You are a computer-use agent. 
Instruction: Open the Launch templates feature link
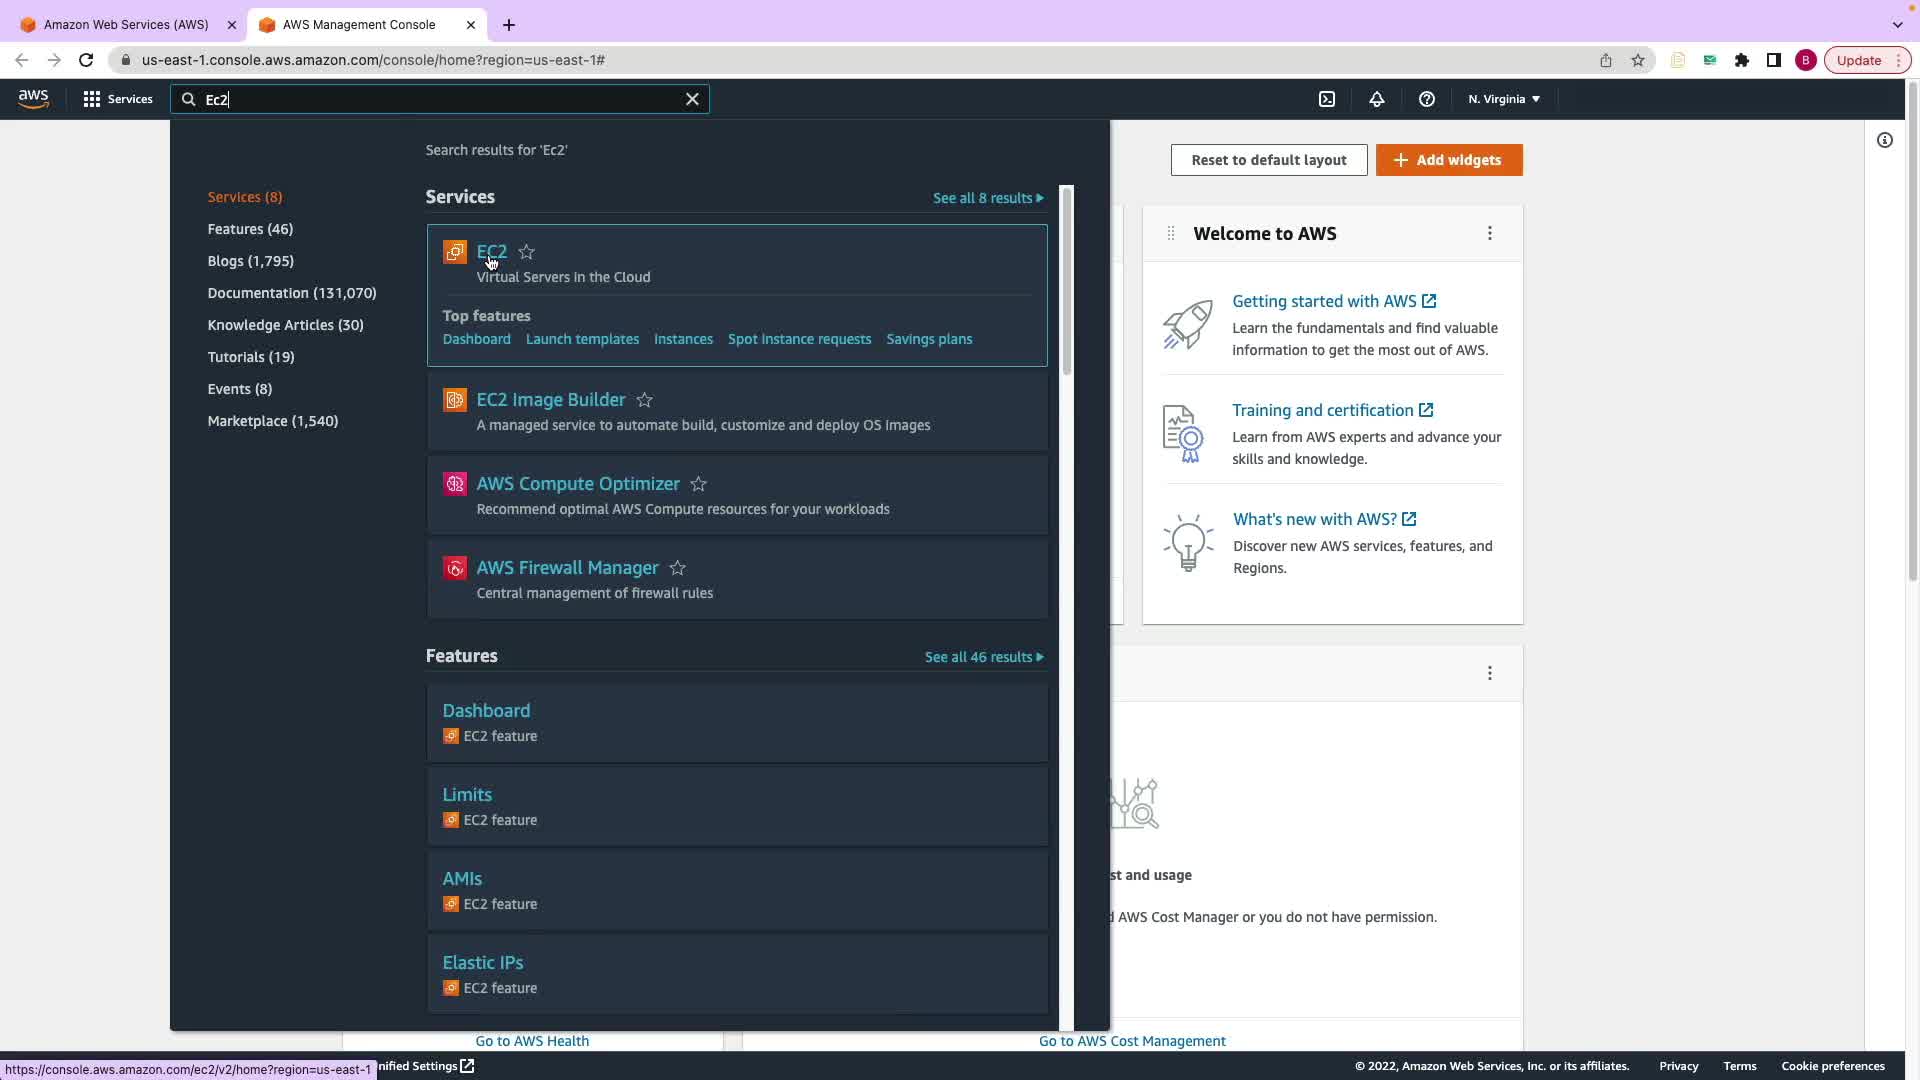[582, 339]
